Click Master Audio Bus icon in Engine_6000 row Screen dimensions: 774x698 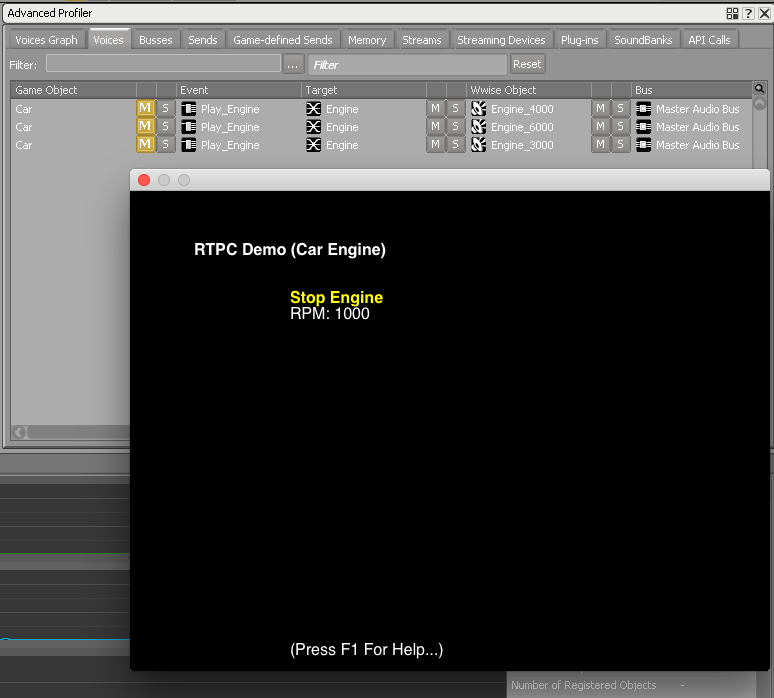[643, 127]
